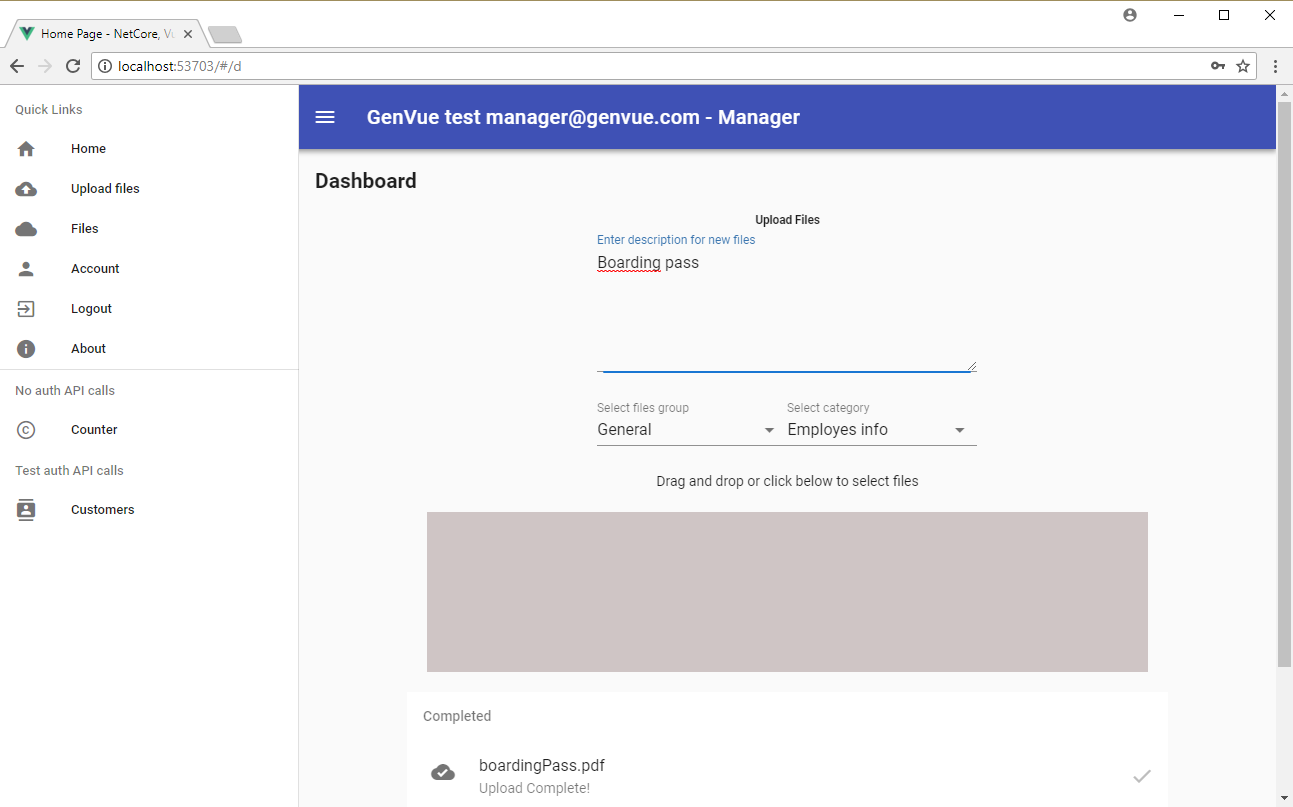The height and width of the screenshot is (807, 1293).
Task: View site information icon in the address bar
Action: pyautogui.click(x=106, y=66)
